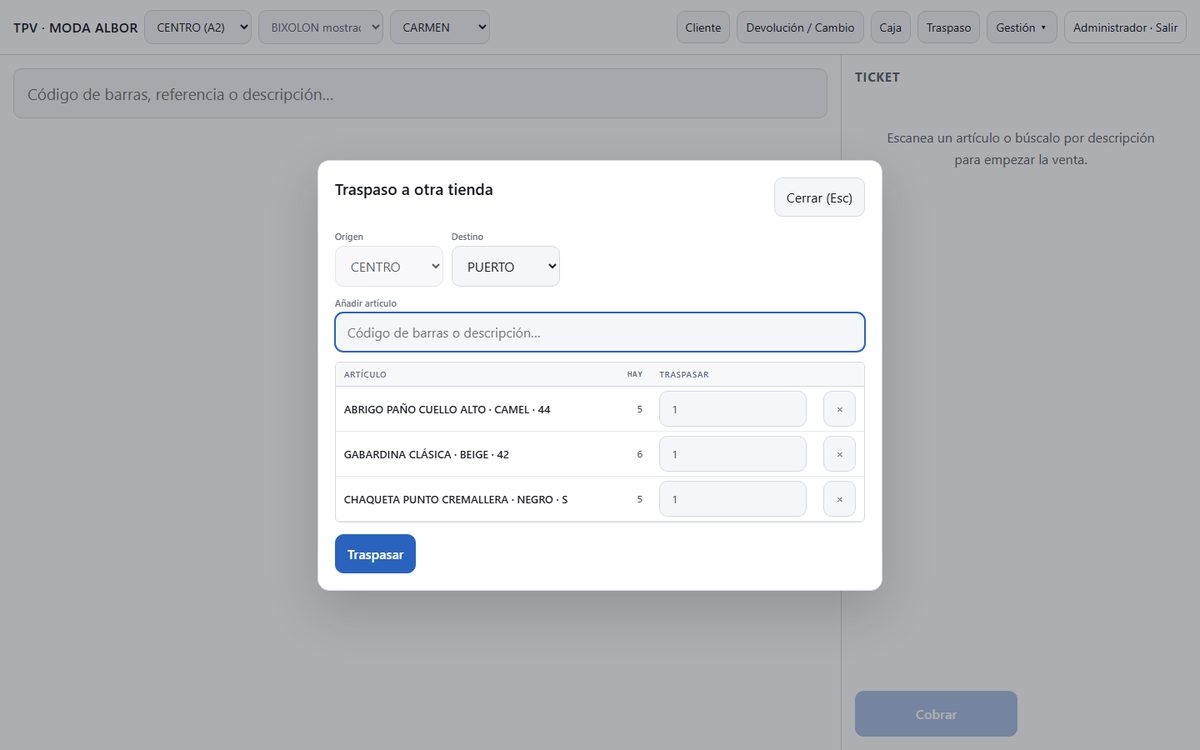Open the Cliente option
The width and height of the screenshot is (1200, 750).
click(x=703, y=27)
